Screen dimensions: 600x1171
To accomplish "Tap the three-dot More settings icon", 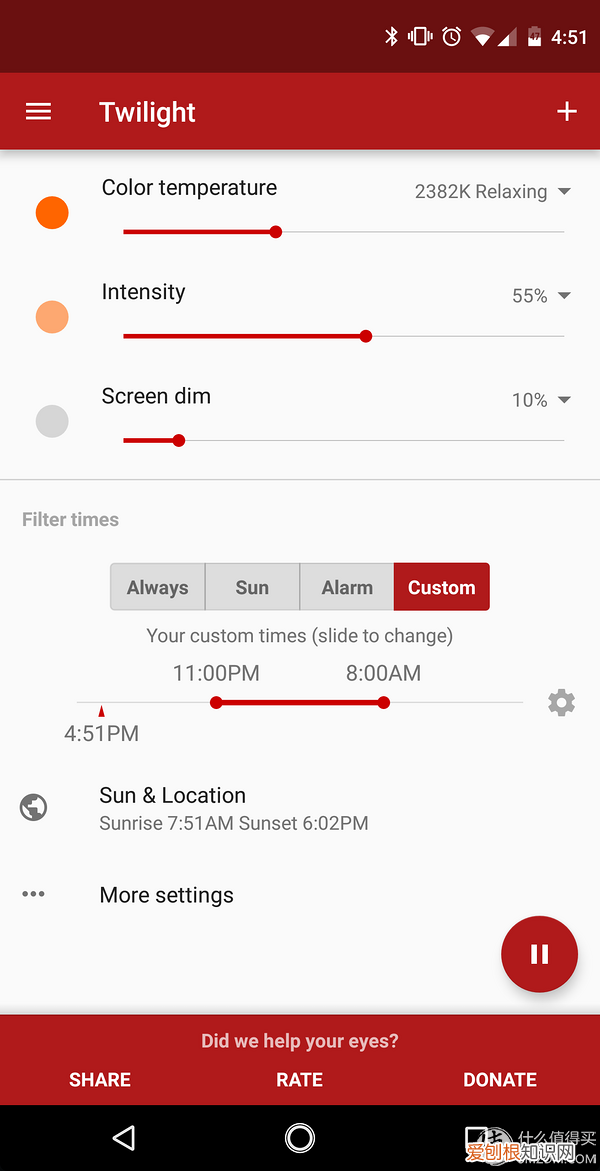I will [34, 894].
